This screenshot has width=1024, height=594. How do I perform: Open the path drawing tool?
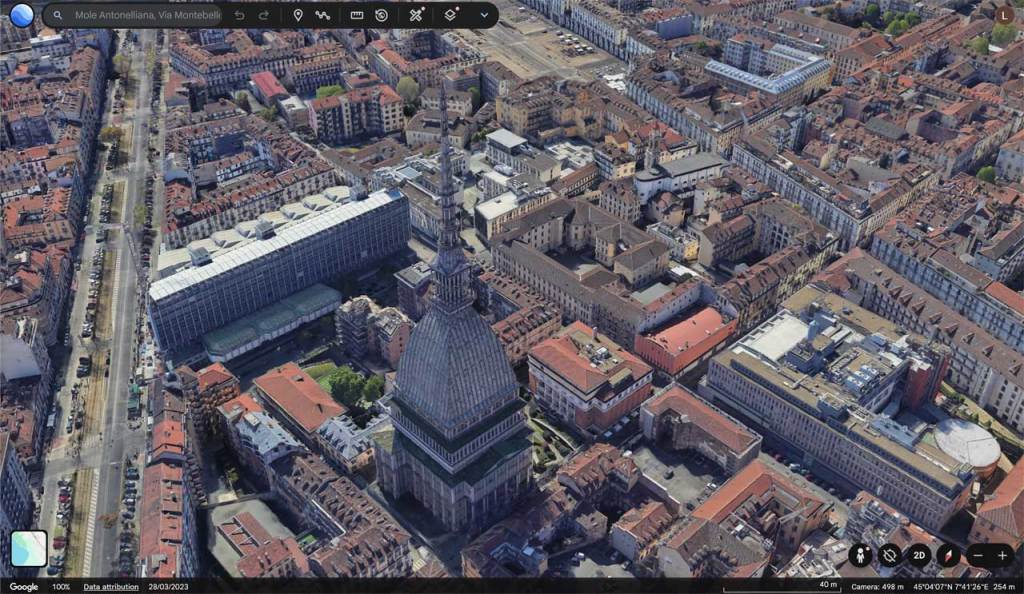(x=324, y=15)
